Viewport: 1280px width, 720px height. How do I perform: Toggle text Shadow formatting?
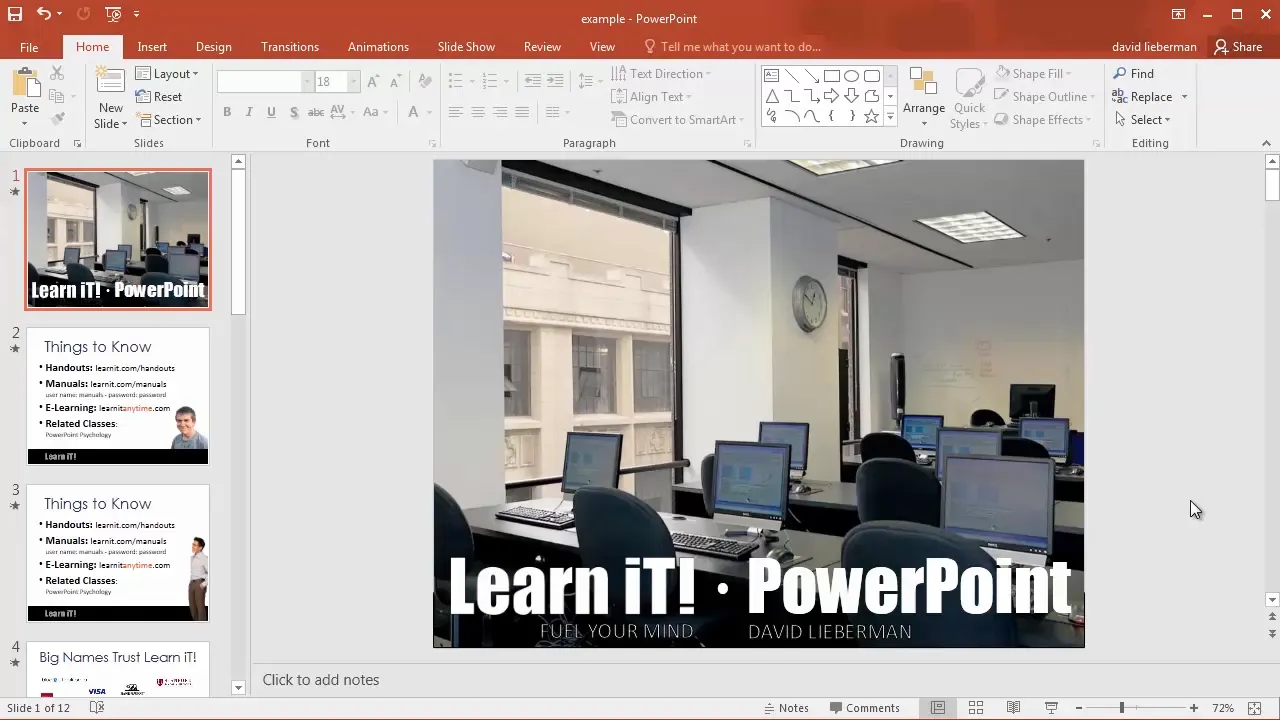tap(293, 112)
